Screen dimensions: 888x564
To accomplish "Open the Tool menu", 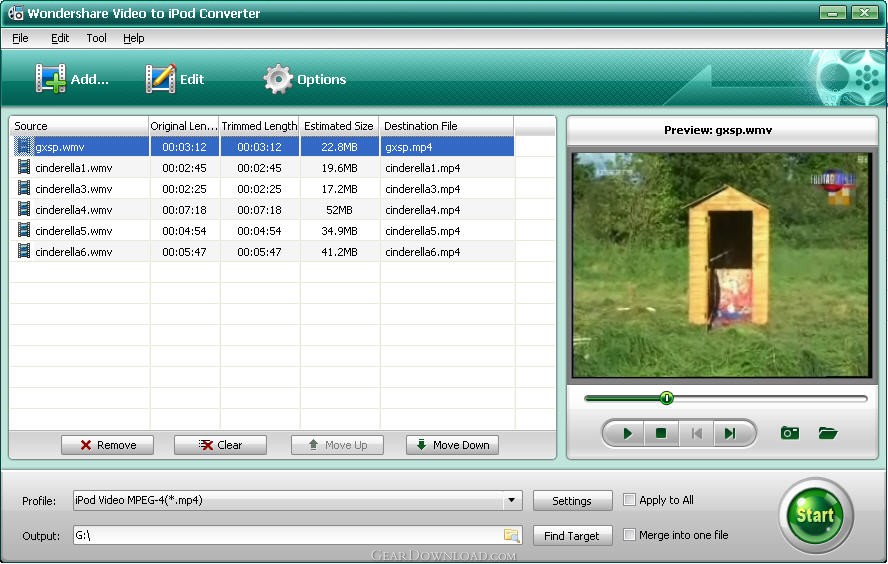I will click(x=96, y=38).
